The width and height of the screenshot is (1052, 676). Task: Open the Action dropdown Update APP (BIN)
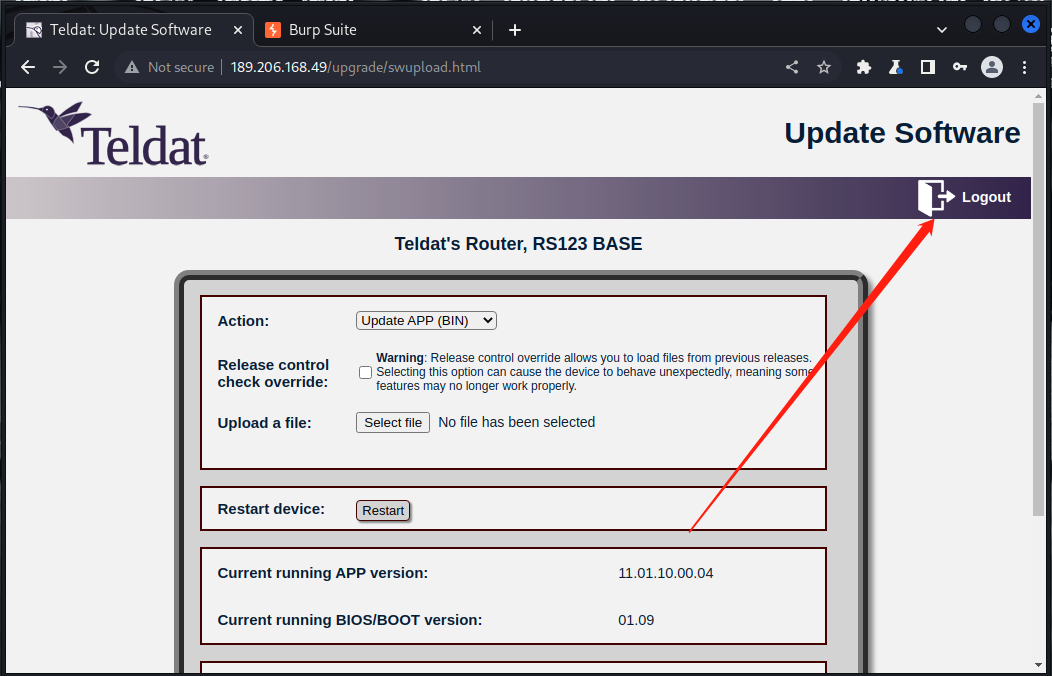pyautogui.click(x=426, y=321)
